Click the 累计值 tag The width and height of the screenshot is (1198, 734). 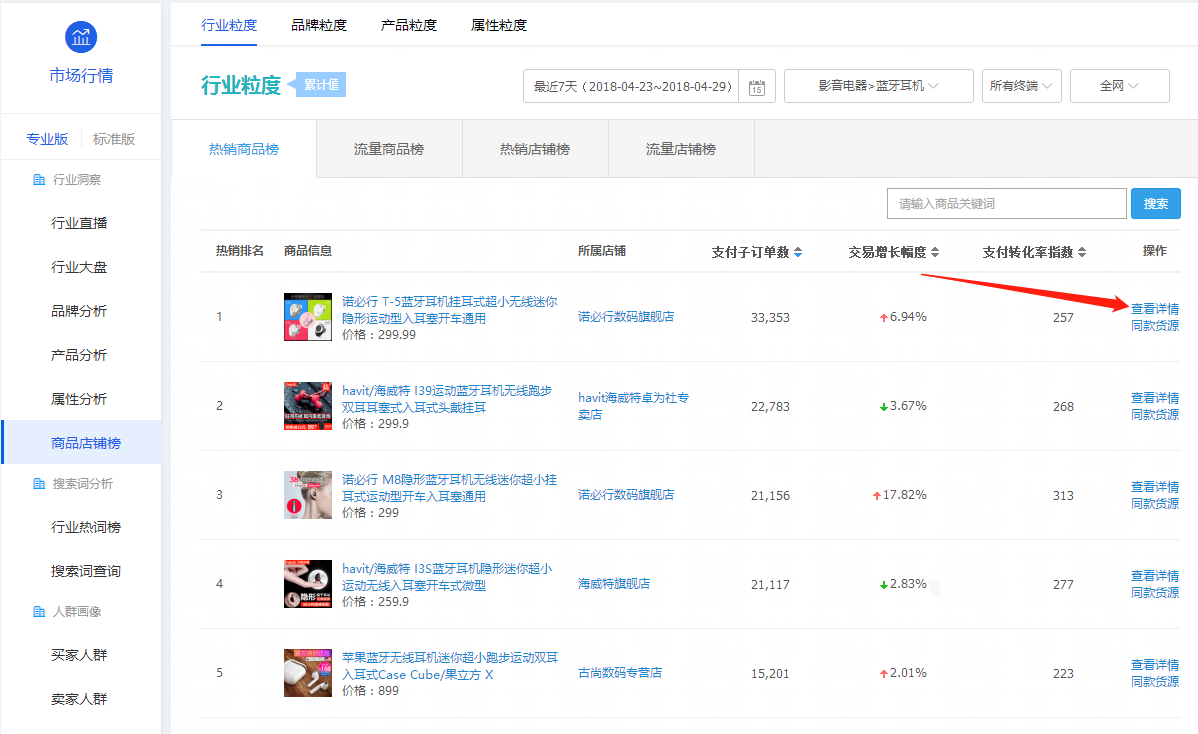pyautogui.click(x=321, y=85)
